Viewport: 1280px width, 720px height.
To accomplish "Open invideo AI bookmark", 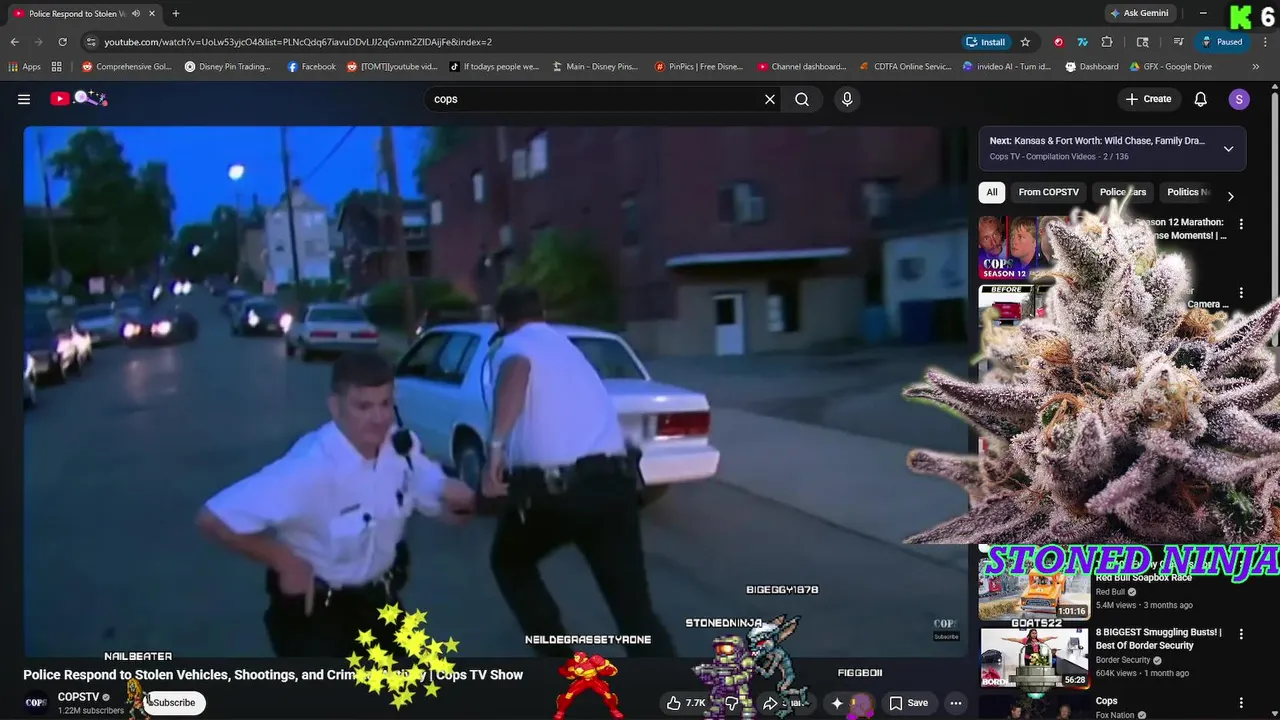I will 1007,67.
